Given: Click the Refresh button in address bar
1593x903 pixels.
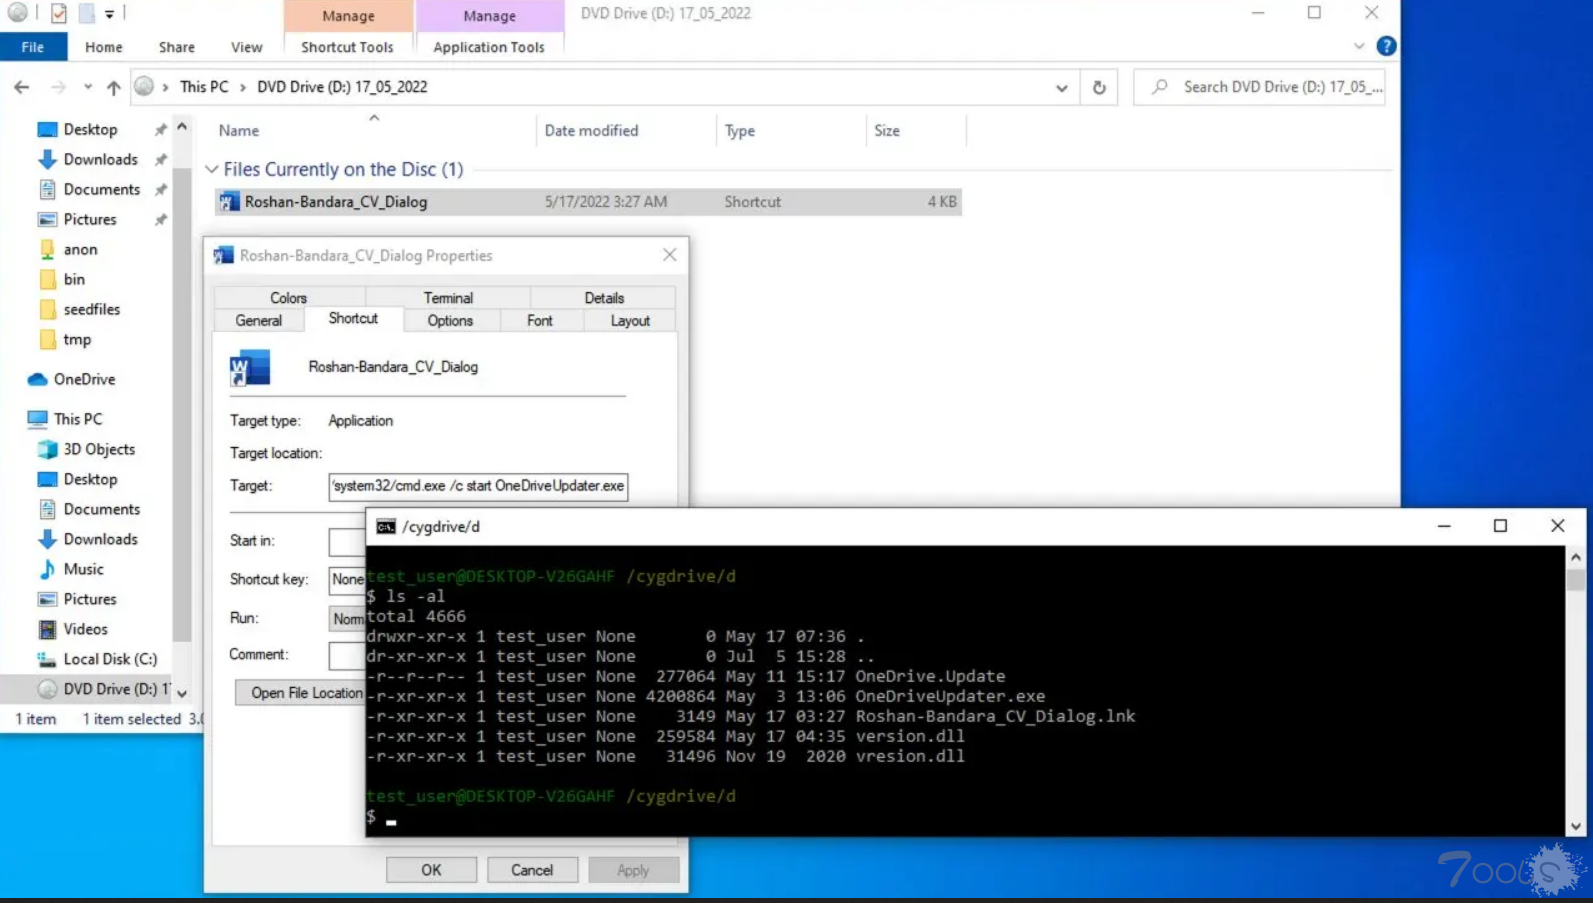Looking at the screenshot, I should 1099,87.
